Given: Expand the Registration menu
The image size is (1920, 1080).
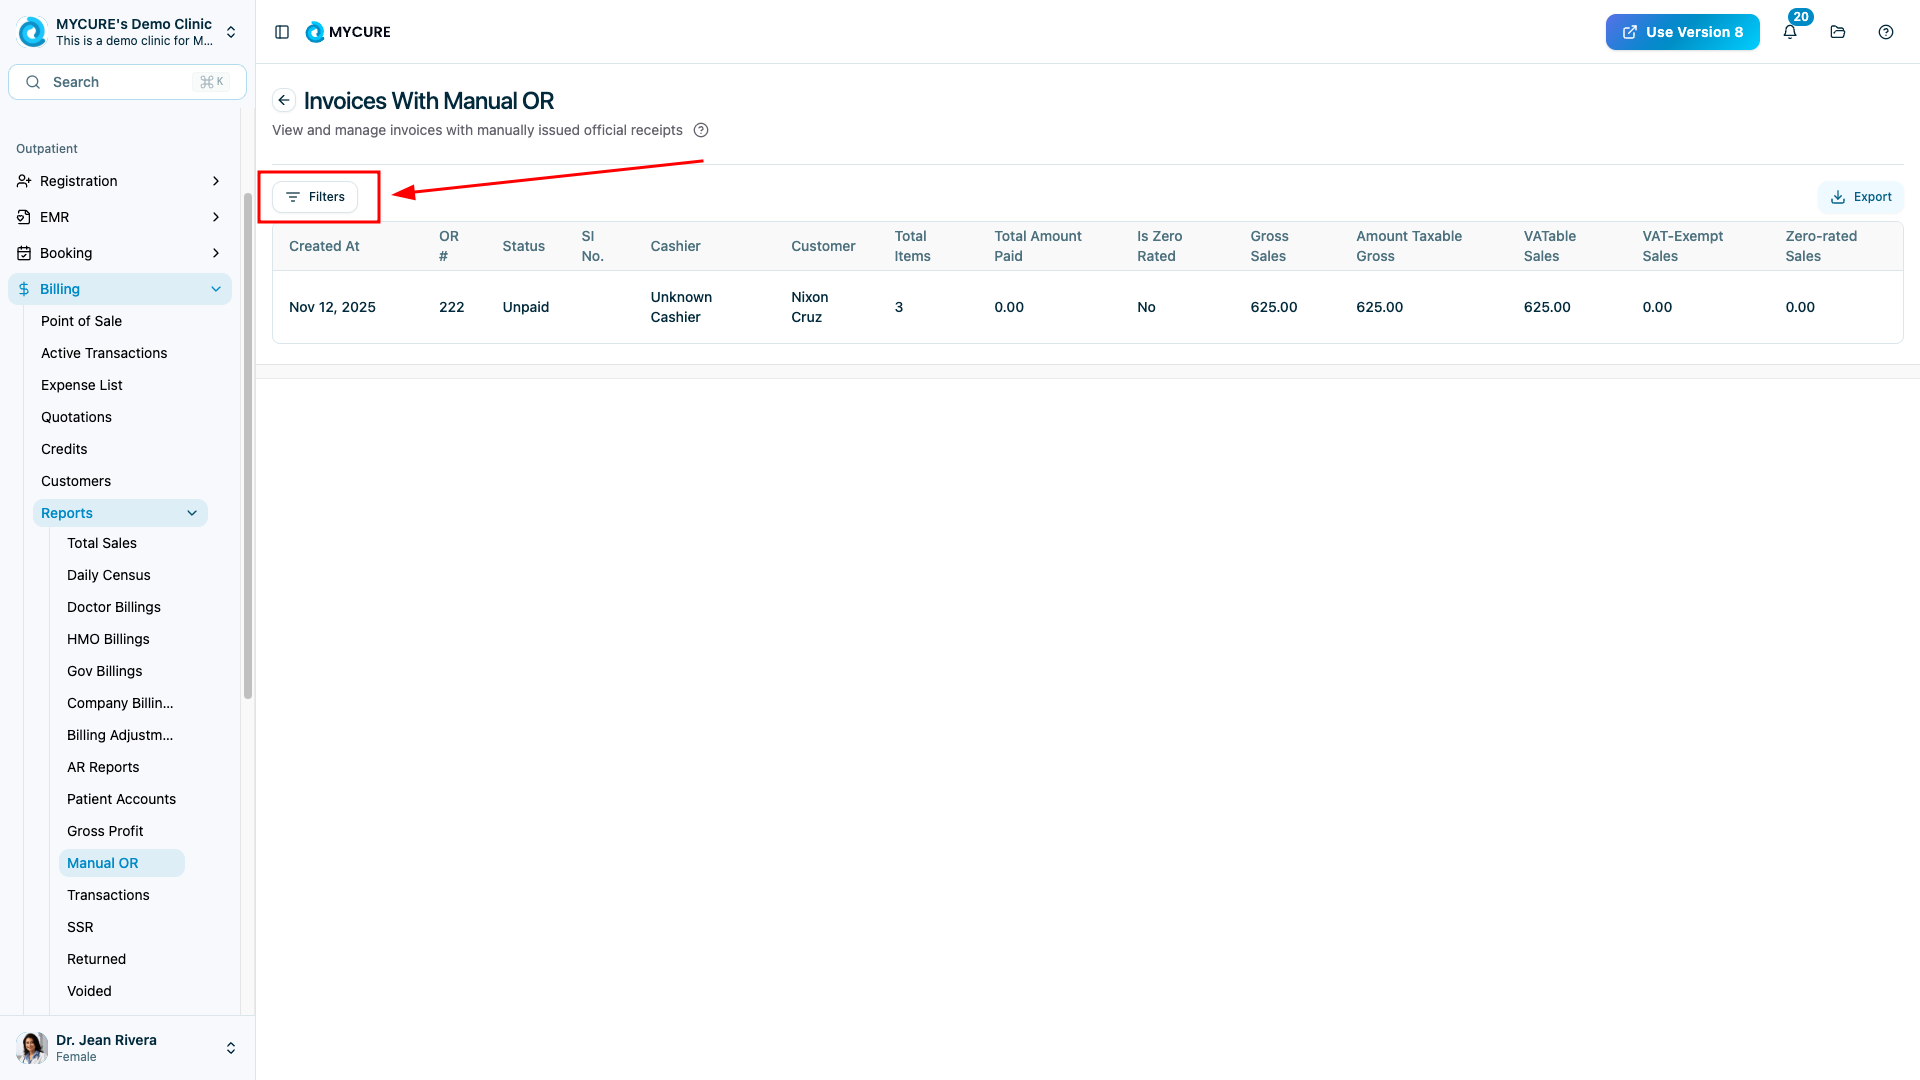Looking at the screenshot, I should tap(120, 181).
